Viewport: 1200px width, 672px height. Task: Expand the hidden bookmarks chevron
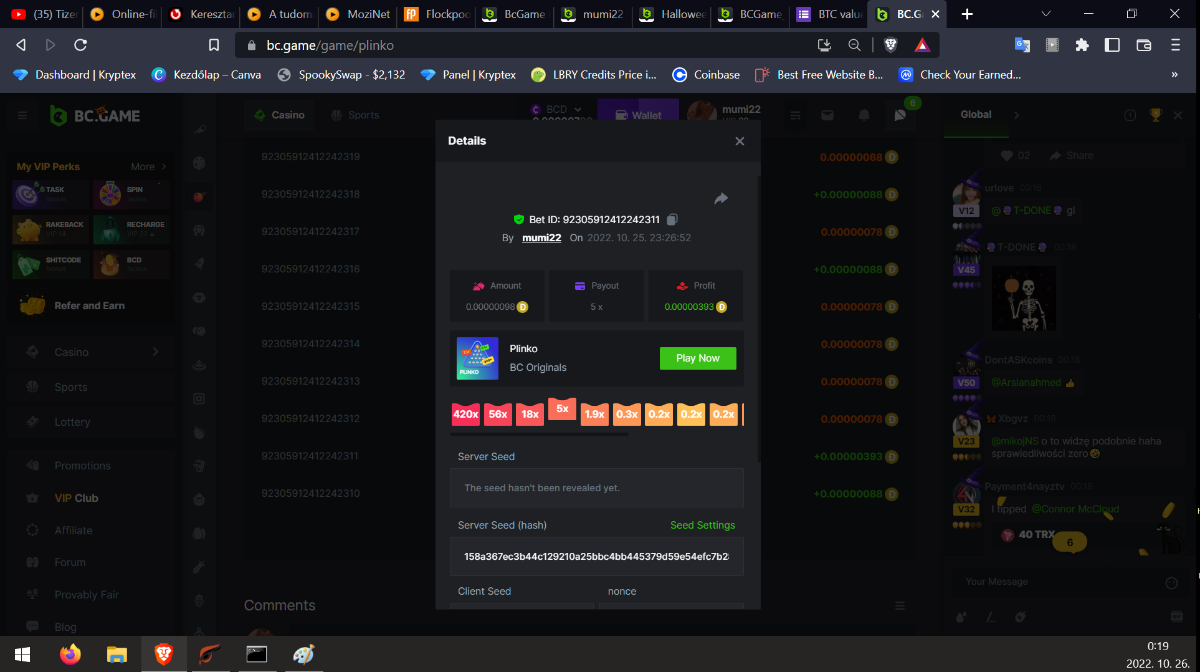tap(1174, 74)
